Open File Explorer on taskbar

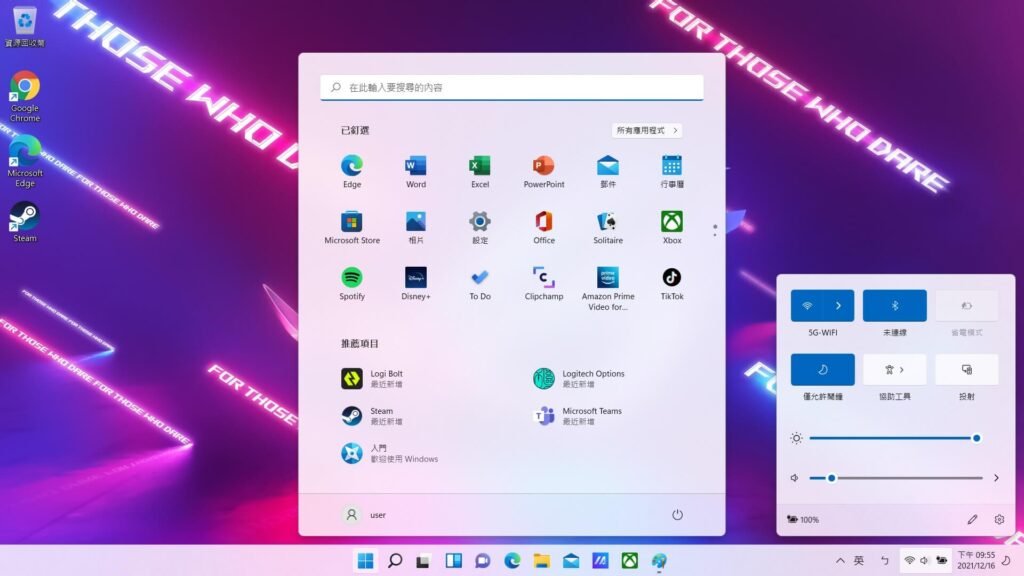(541, 560)
